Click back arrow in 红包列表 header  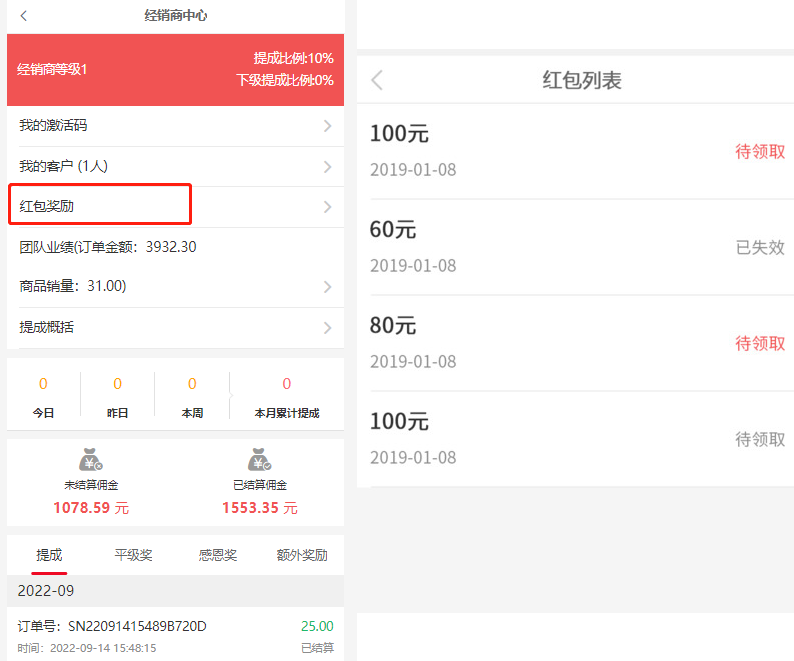[x=377, y=81]
